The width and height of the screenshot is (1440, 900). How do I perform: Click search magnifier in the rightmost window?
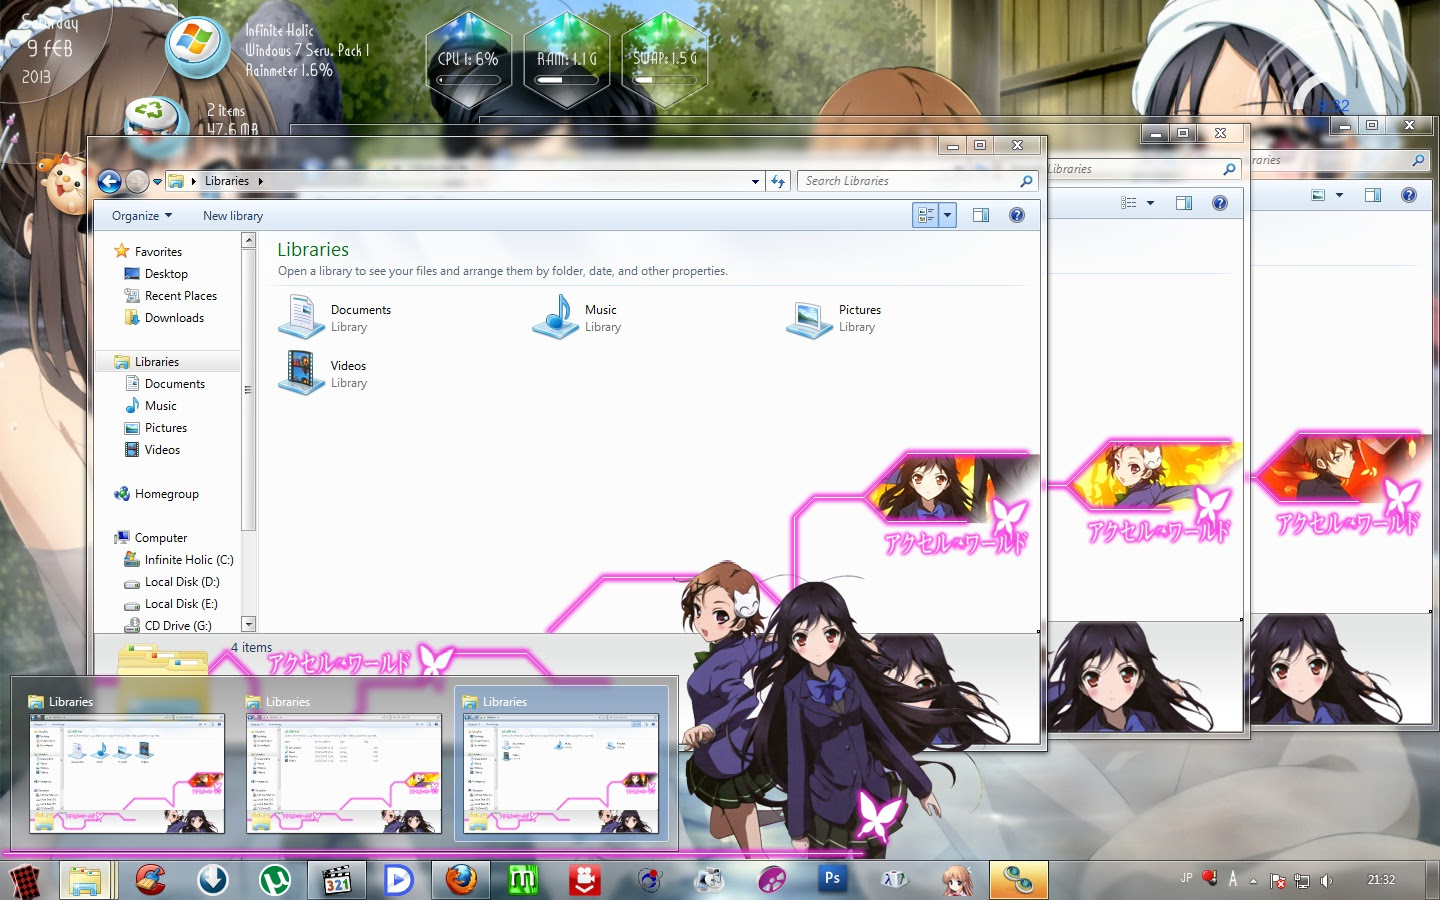click(1418, 160)
